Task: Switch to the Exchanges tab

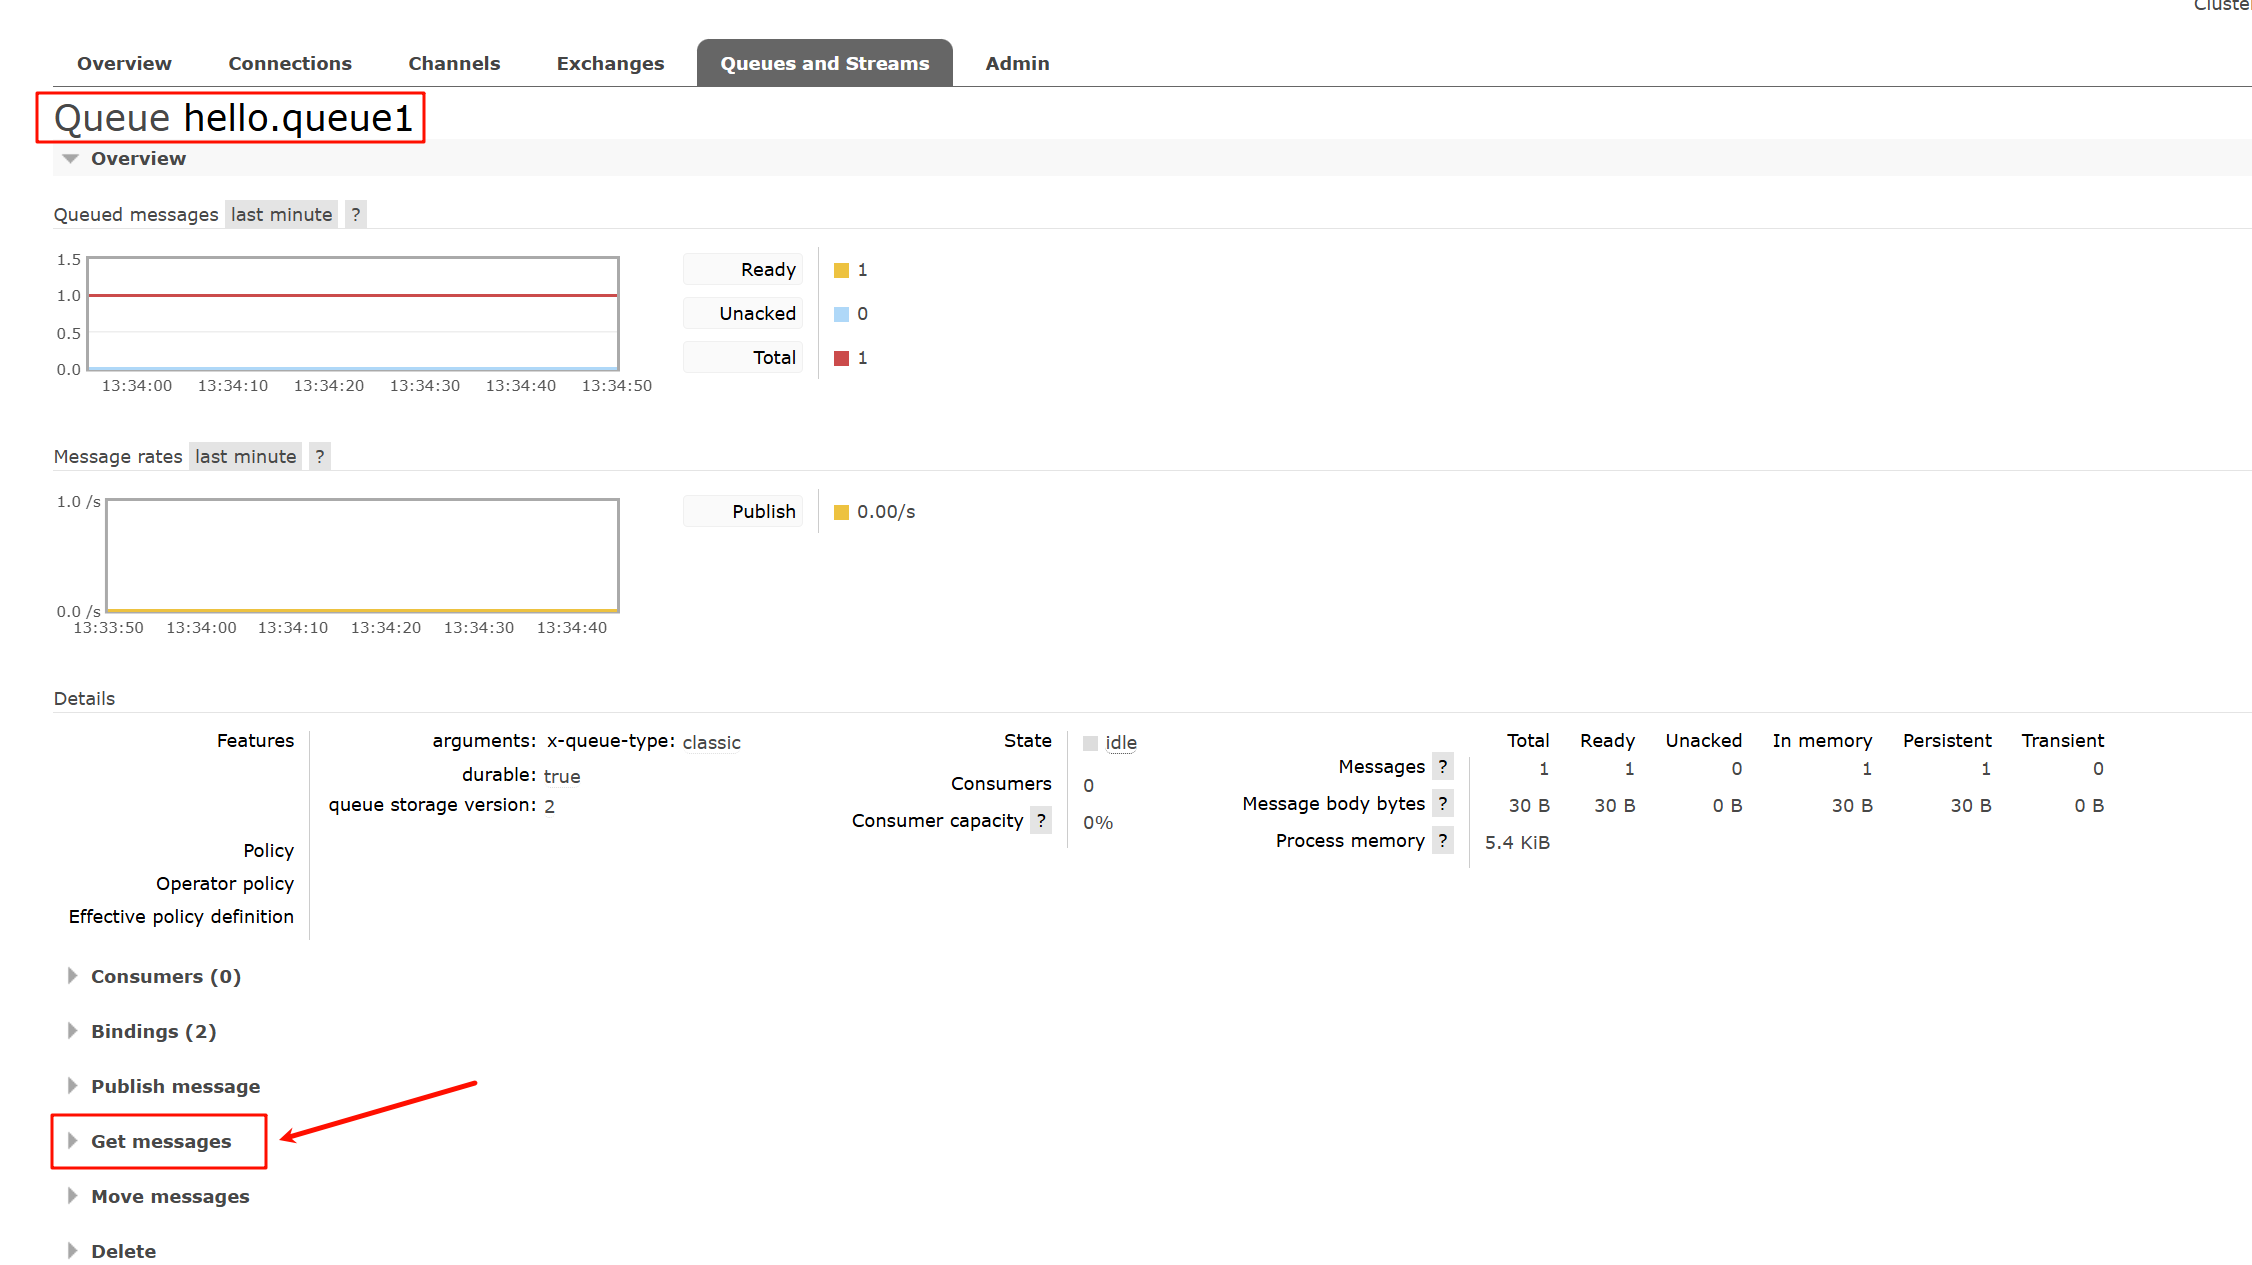Action: (610, 63)
